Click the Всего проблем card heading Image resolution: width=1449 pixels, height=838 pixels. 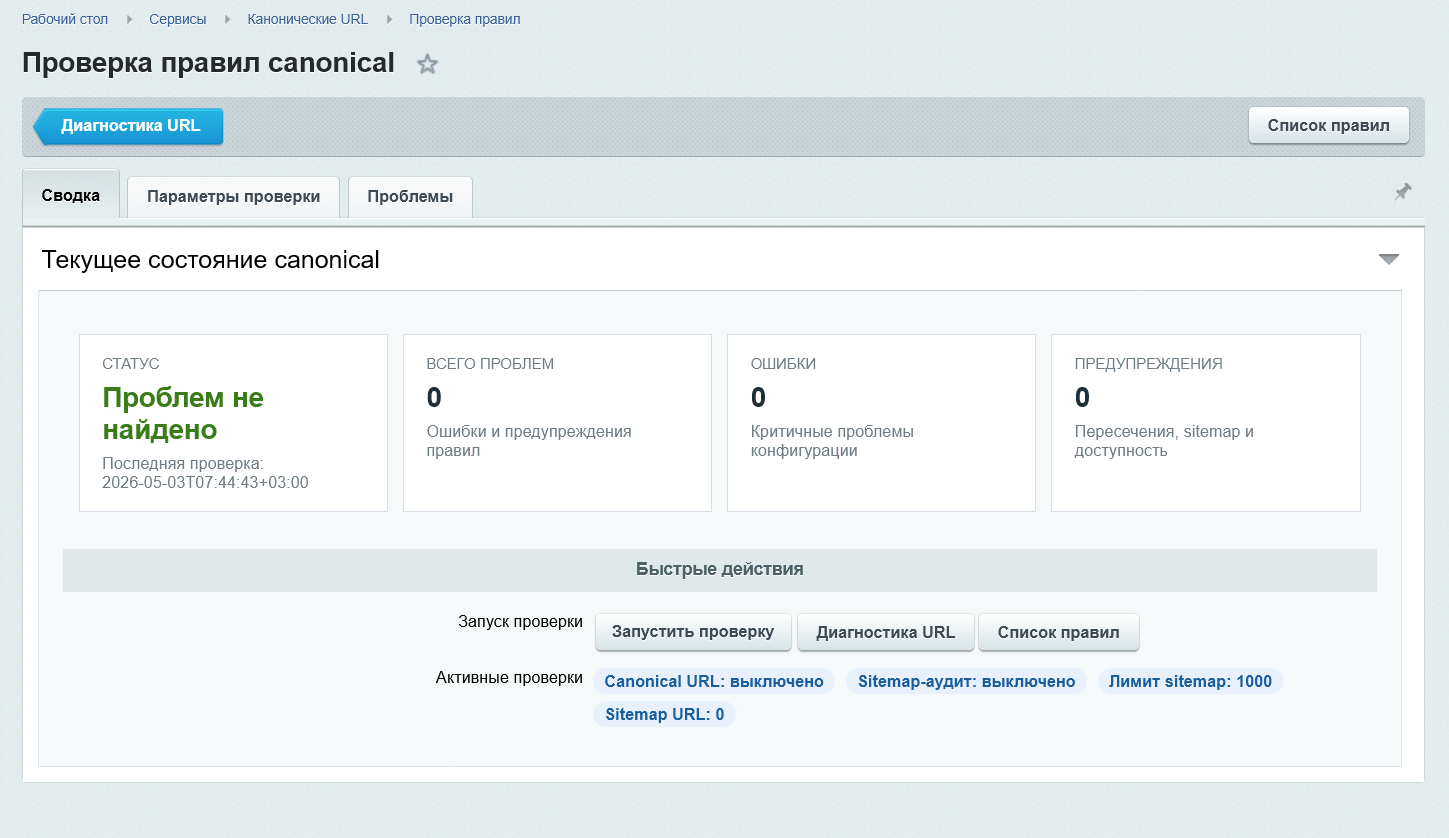pos(490,364)
